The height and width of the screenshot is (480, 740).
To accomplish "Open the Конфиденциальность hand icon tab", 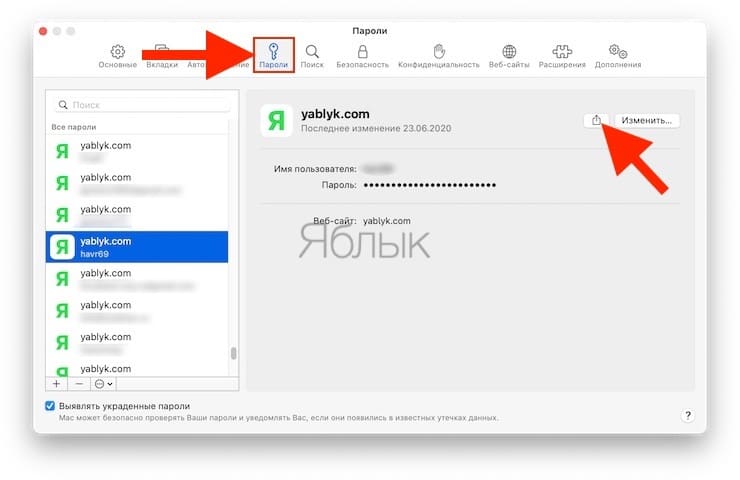I will (x=438, y=56).
